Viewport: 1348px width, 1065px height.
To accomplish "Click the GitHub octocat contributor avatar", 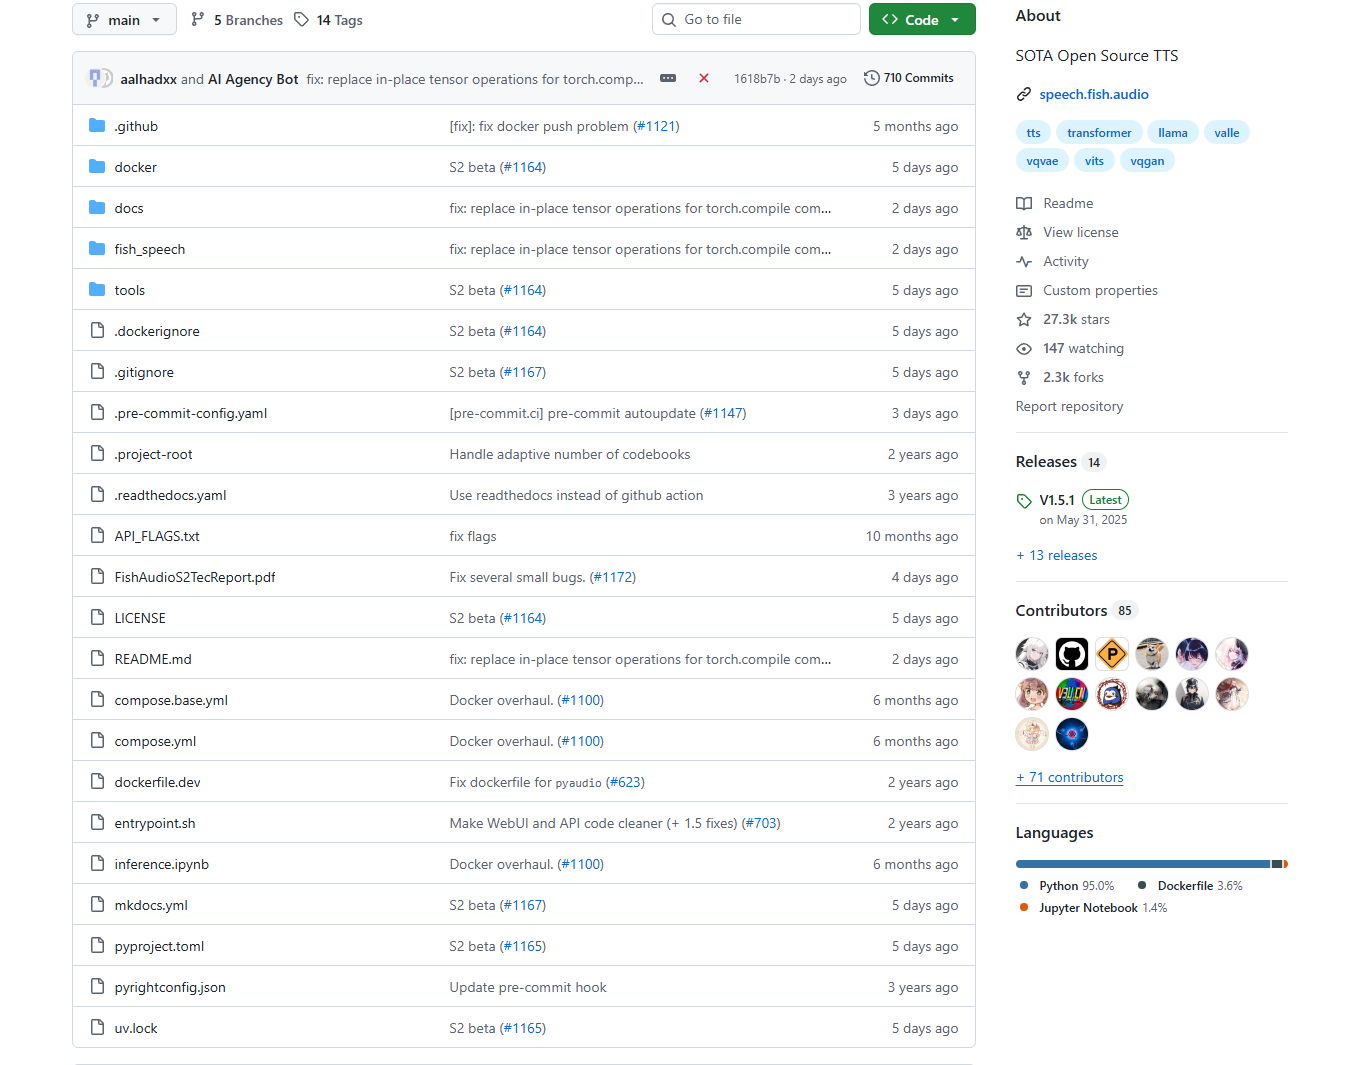I will point(1072,654).
